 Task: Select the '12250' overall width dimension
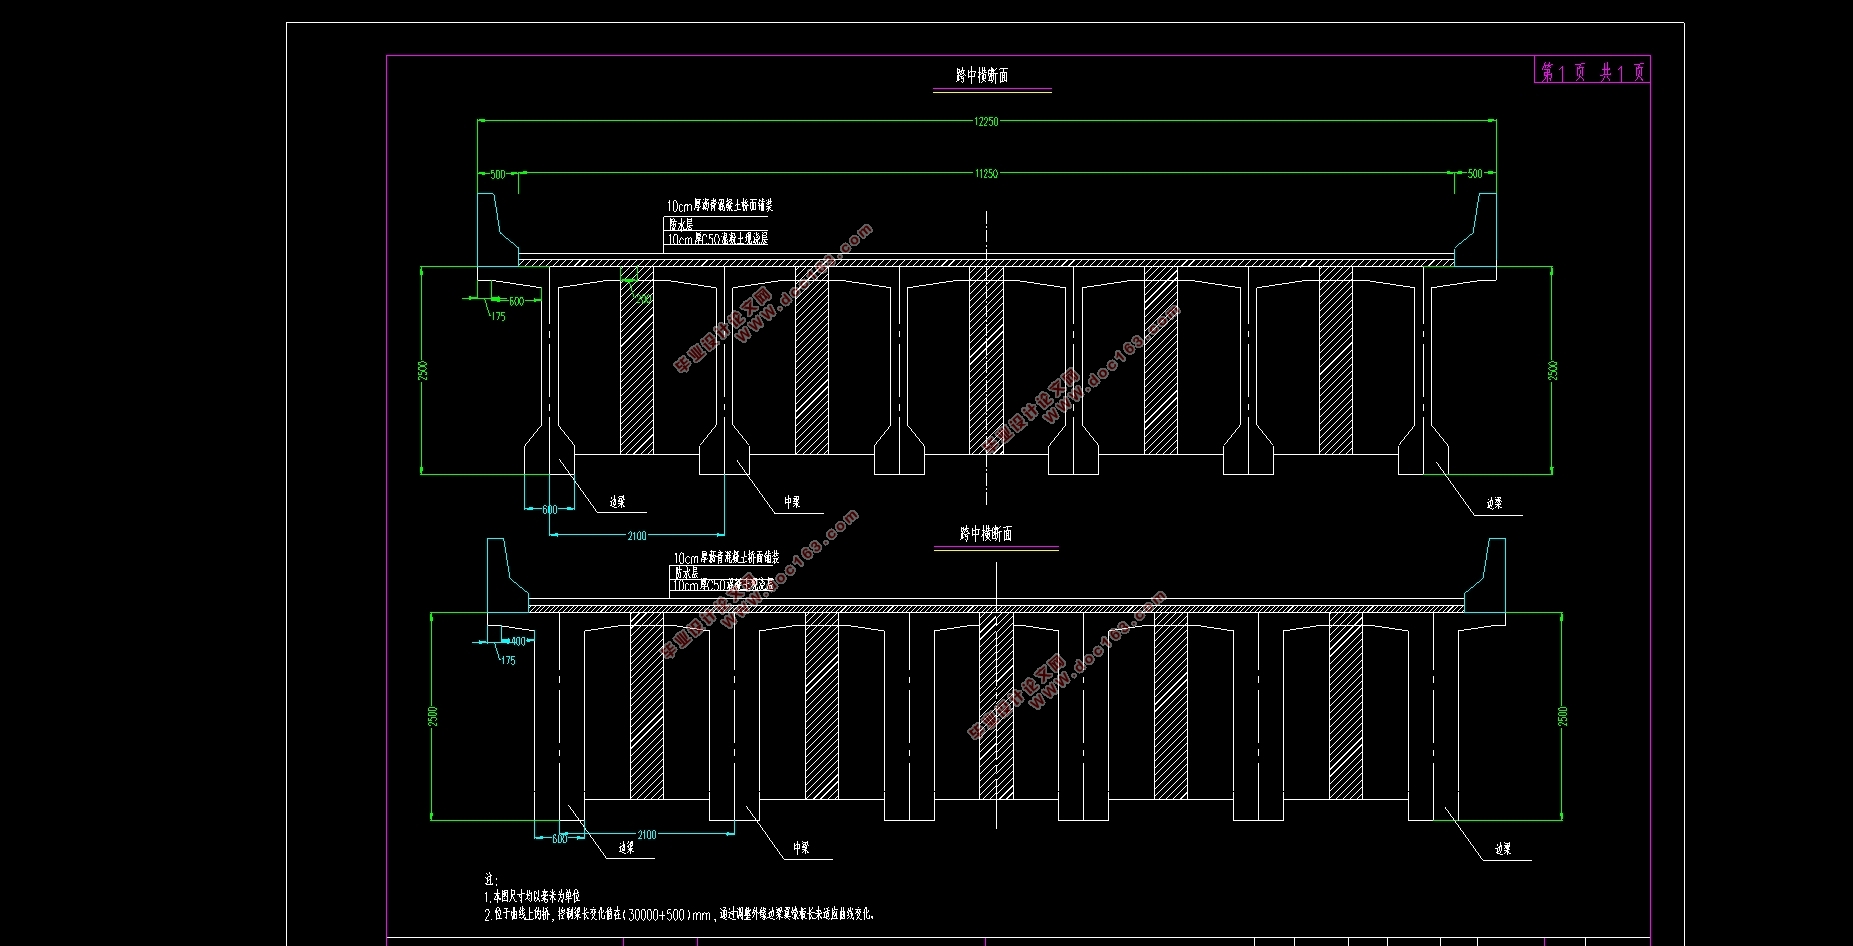pyautogui.click(x=986, y=122)
